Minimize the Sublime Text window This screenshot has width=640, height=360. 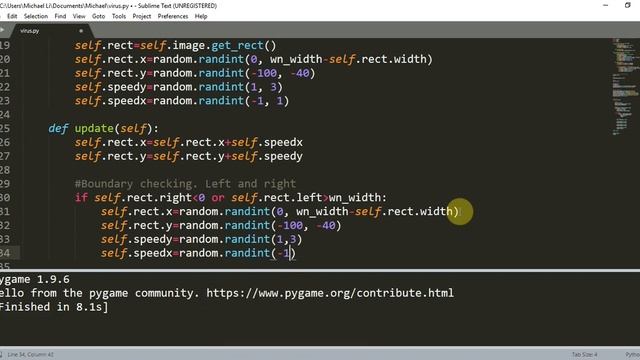(605, 5)
